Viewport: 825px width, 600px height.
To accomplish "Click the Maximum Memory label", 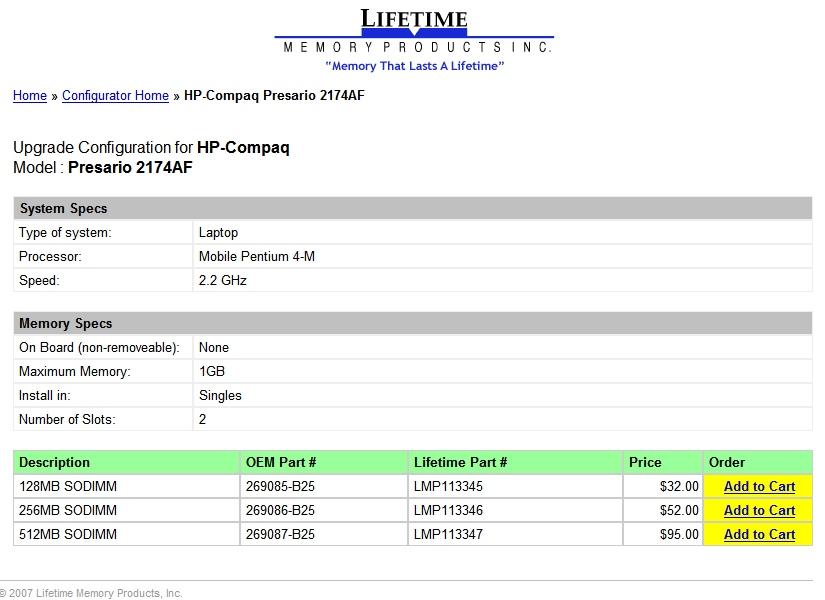I will (x=75, y=372).
